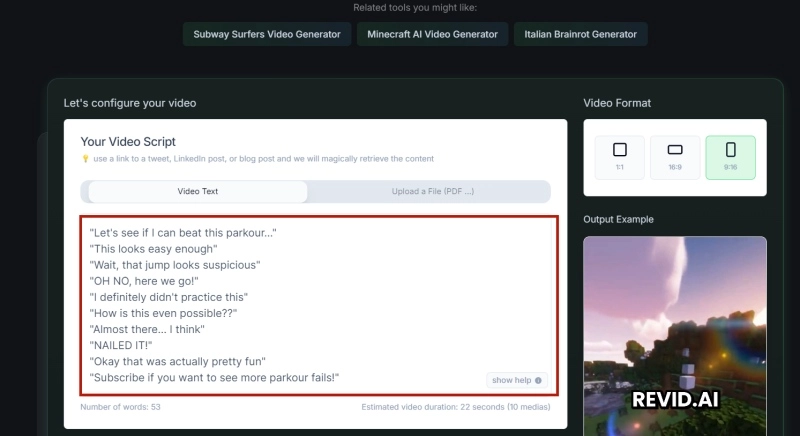Click "Related tools you might like:" text
The height and width of the screenshot is (436, 800).
click(415, 8)
